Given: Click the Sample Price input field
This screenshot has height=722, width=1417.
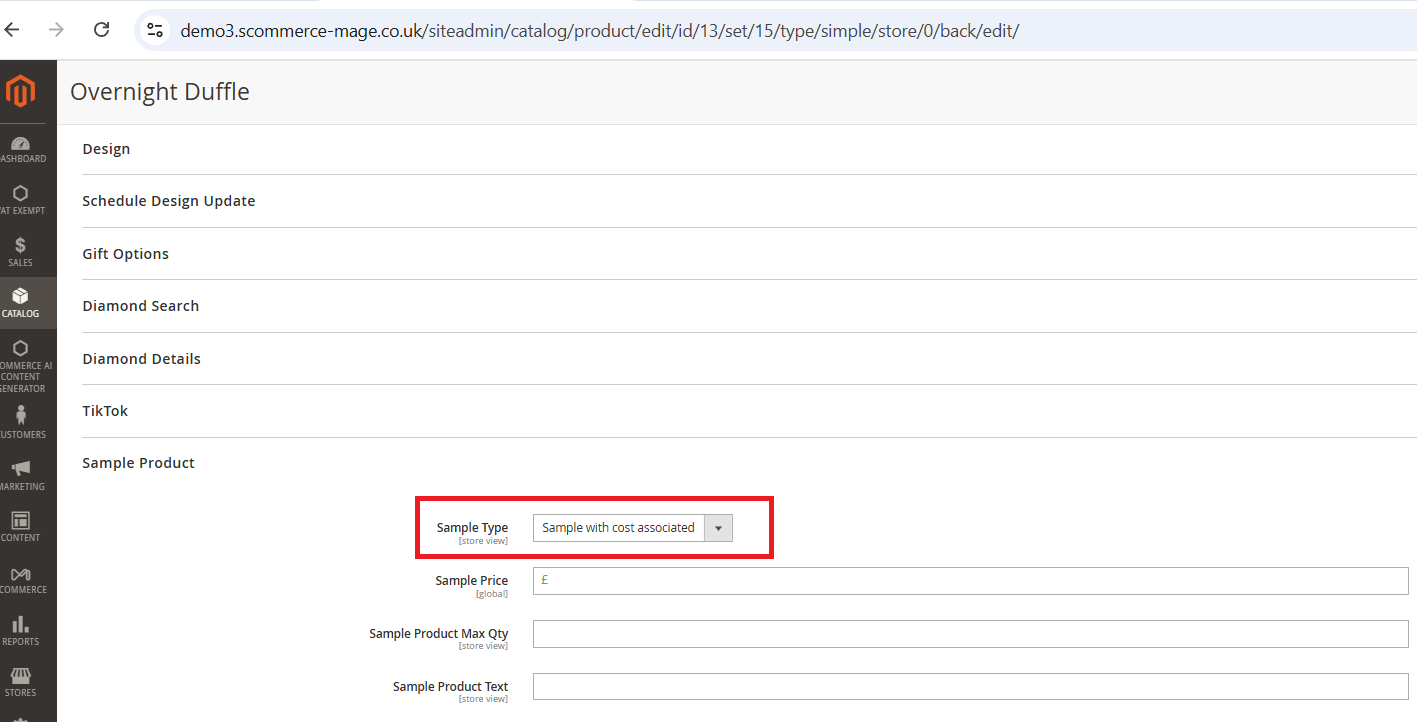Looking at the screenshot, I should click(970, 581).
